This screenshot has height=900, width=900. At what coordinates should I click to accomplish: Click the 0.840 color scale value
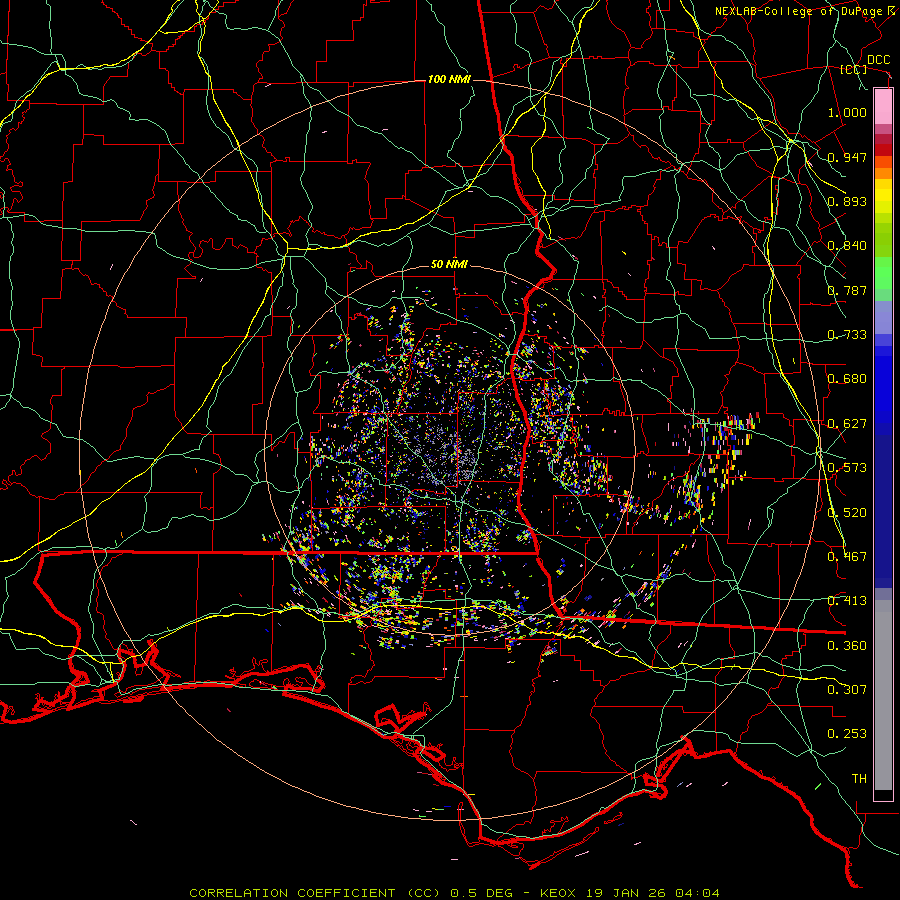tap(847, 246)
